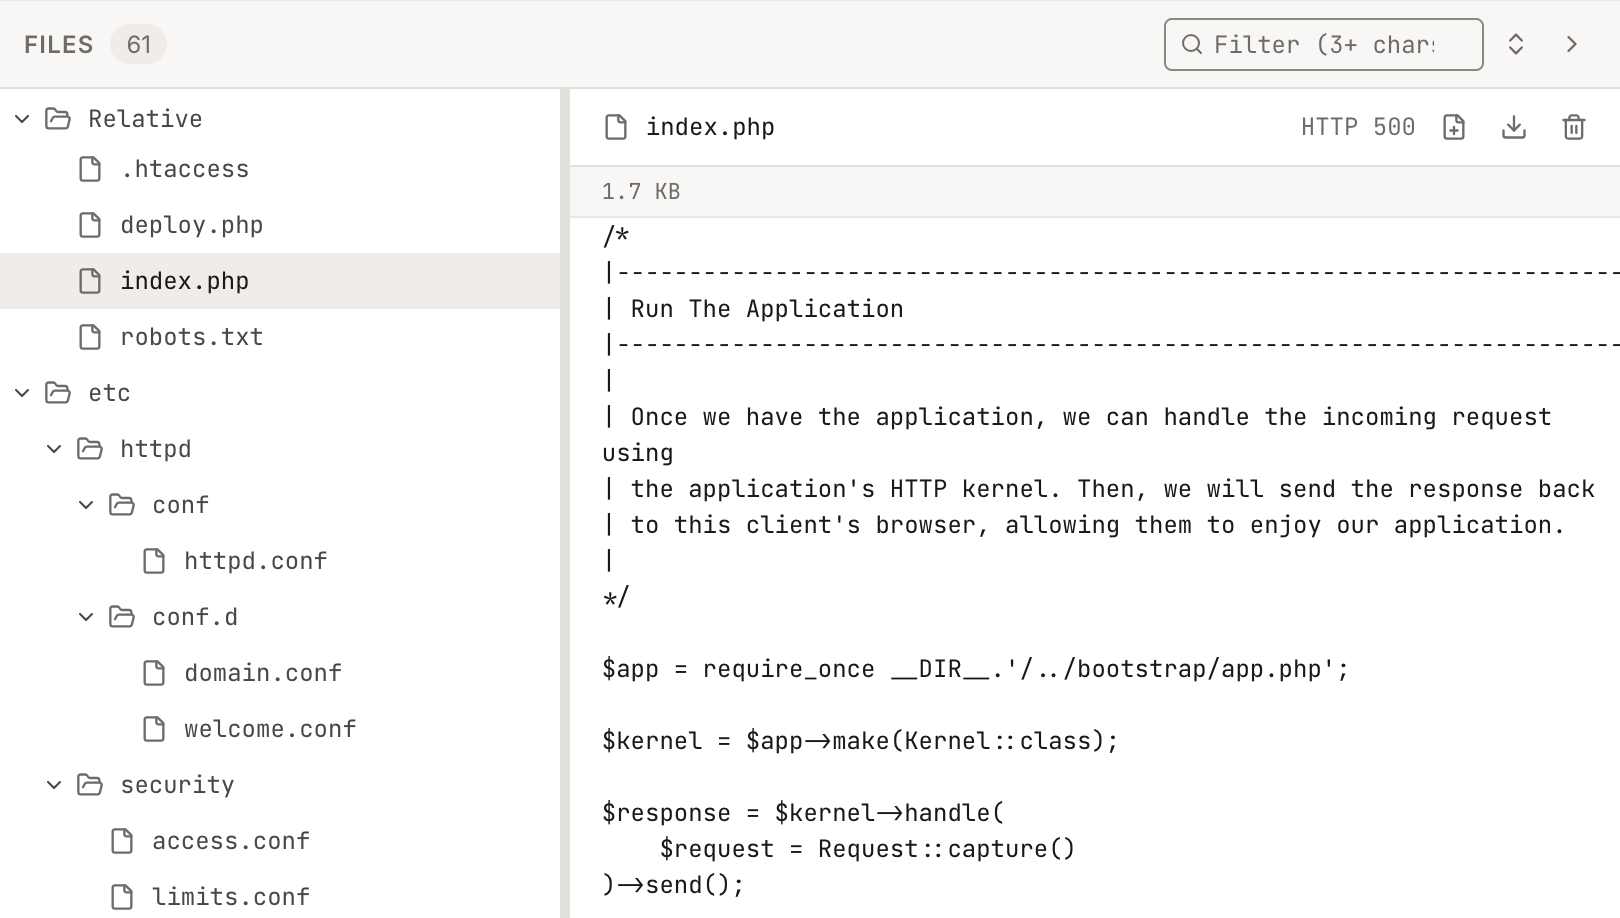The height and width of the screenshot is (918, 1620).
Task: Click the 61 files count badge
Action: (139, 44)
